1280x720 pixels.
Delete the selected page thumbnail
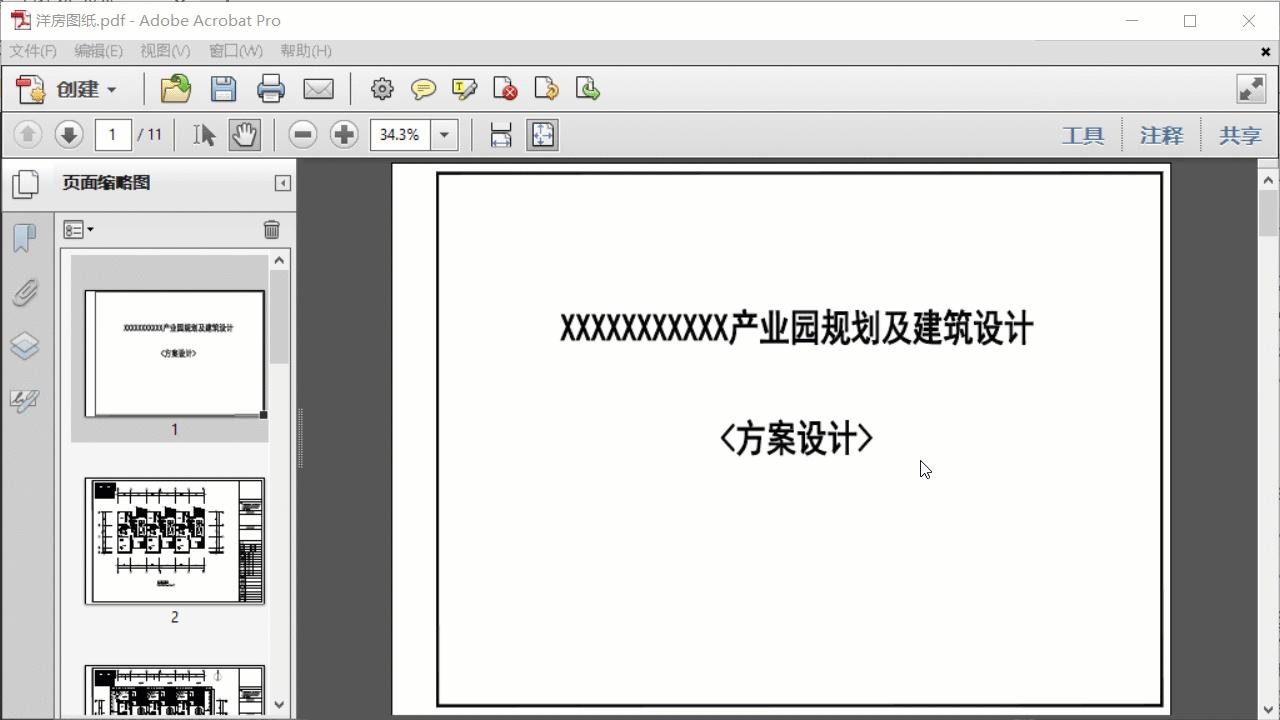[271, 229]
